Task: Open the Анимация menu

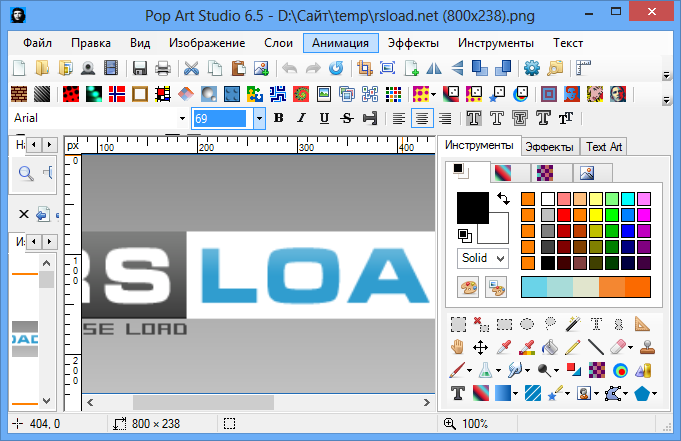Action: coord(340,43)
